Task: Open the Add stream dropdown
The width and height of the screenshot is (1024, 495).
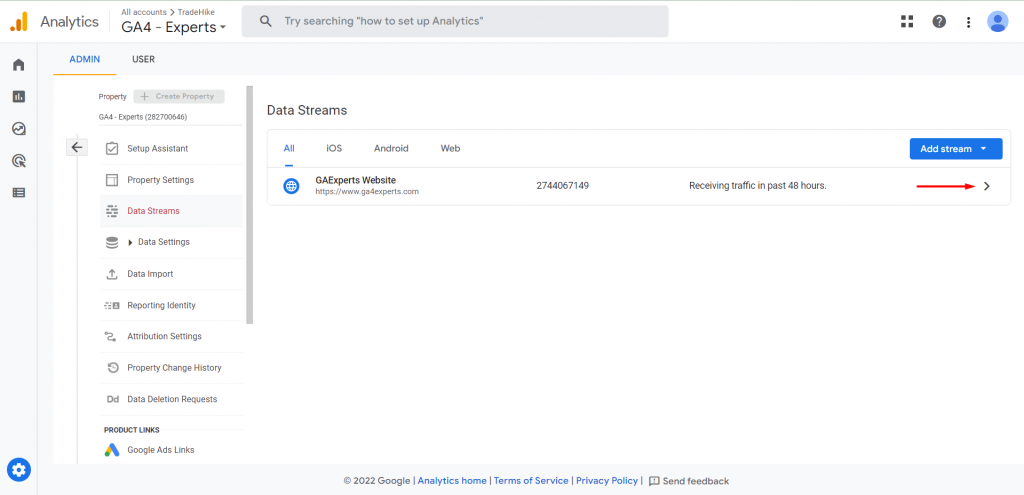Action: pos(955,149)
